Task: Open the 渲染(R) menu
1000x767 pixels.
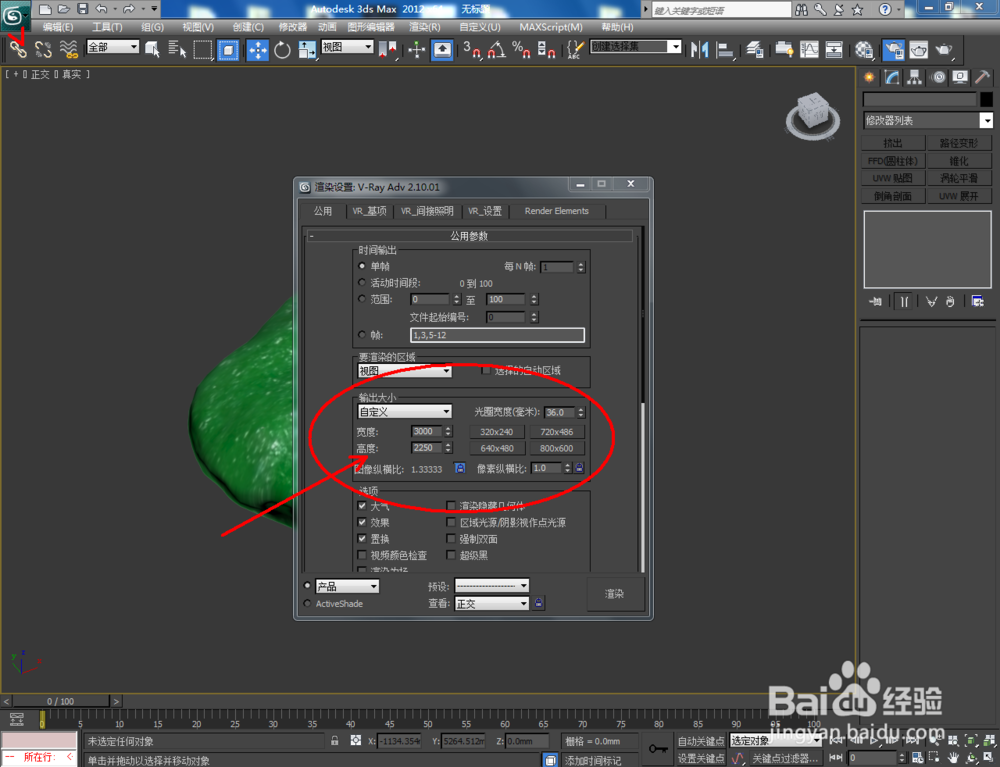Action: pos(424,27)
